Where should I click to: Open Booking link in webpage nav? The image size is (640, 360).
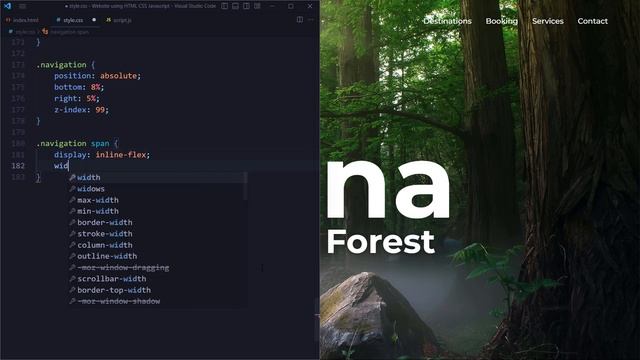(x=502, y=21)
